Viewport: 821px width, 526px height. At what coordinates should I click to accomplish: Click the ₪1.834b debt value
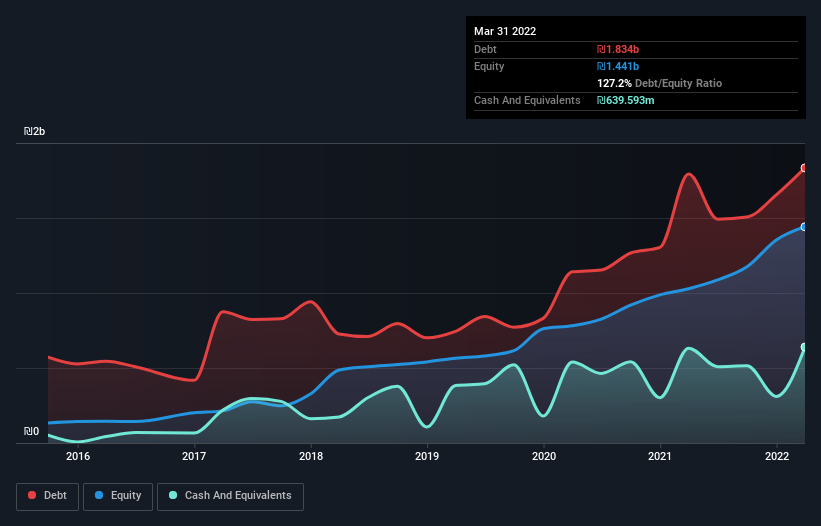click(x=618, y=49)
